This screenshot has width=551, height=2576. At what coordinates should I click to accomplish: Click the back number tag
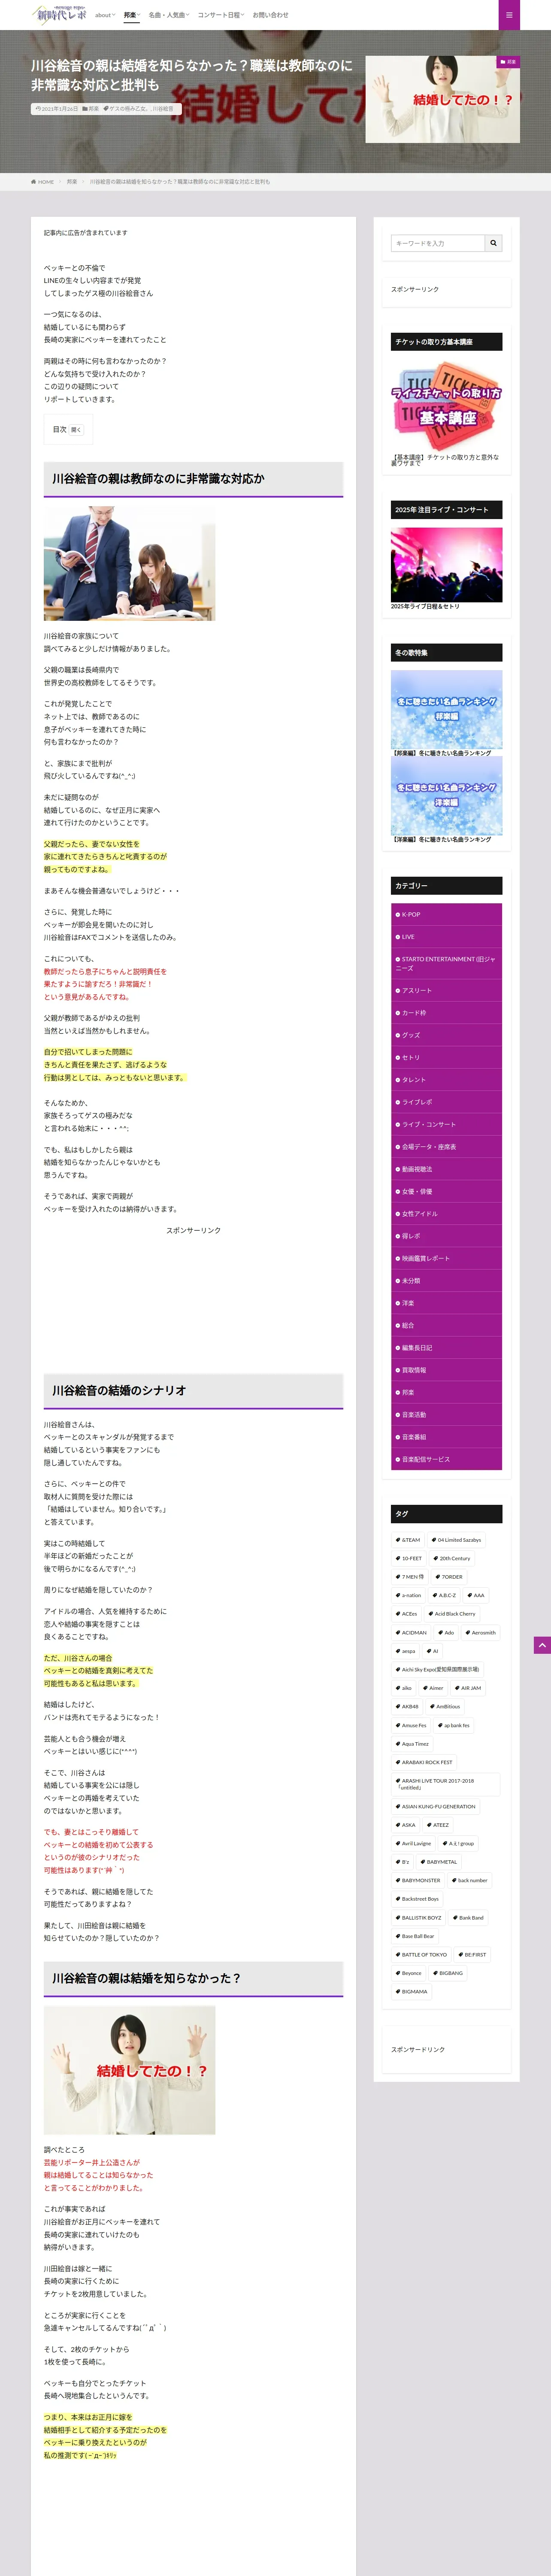(x=469, y=1880)
